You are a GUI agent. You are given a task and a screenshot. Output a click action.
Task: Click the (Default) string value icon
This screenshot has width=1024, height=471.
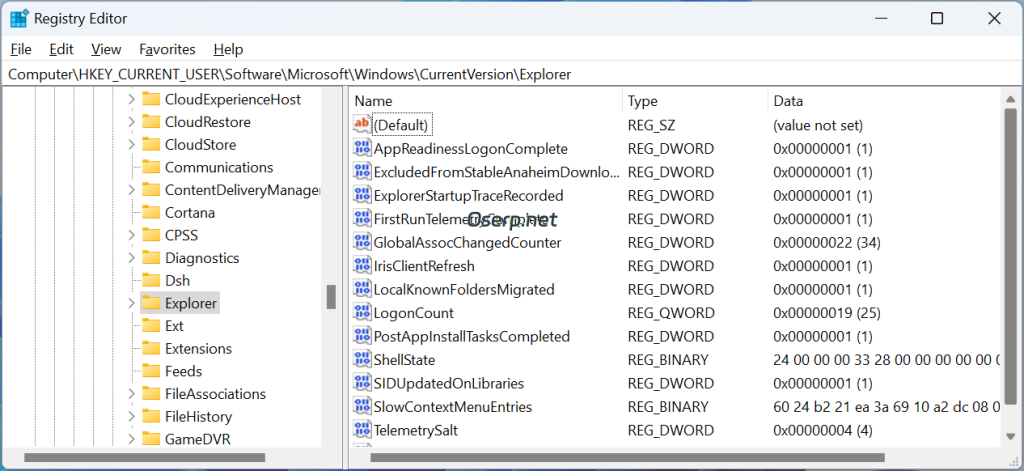[x=361, y=124]
